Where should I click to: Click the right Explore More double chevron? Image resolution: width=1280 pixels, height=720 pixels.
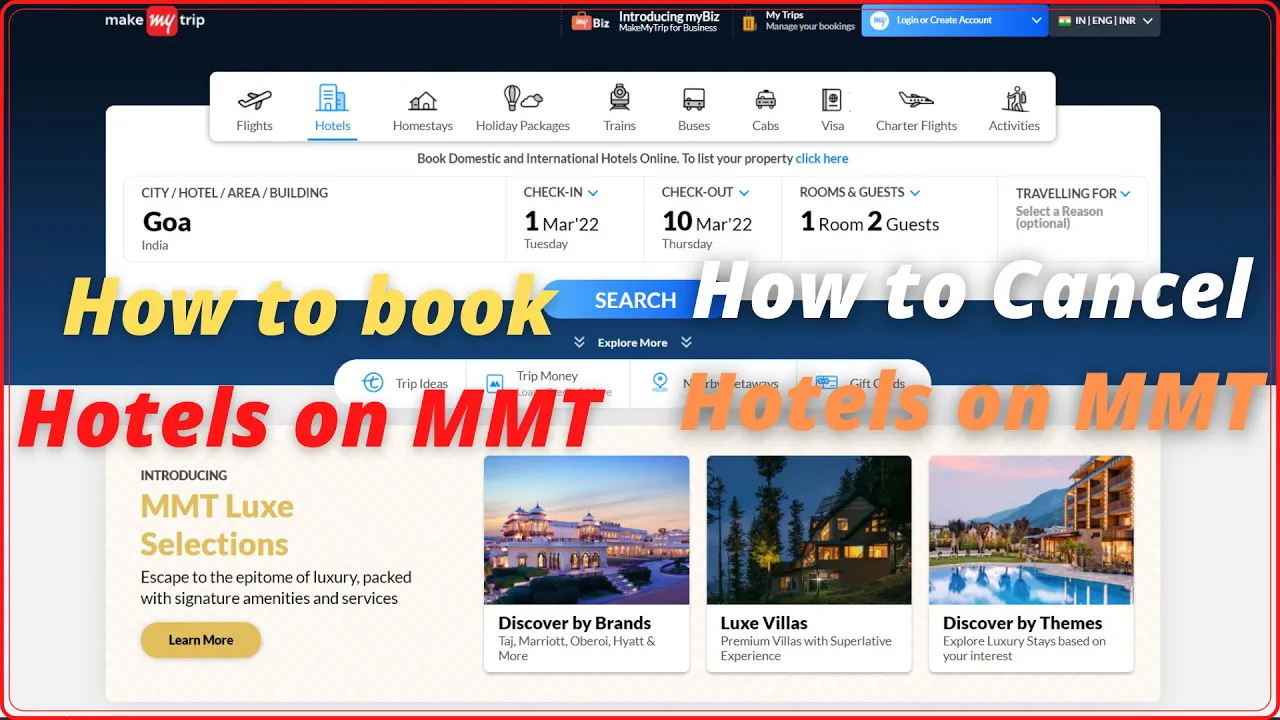tap(686, 342)
